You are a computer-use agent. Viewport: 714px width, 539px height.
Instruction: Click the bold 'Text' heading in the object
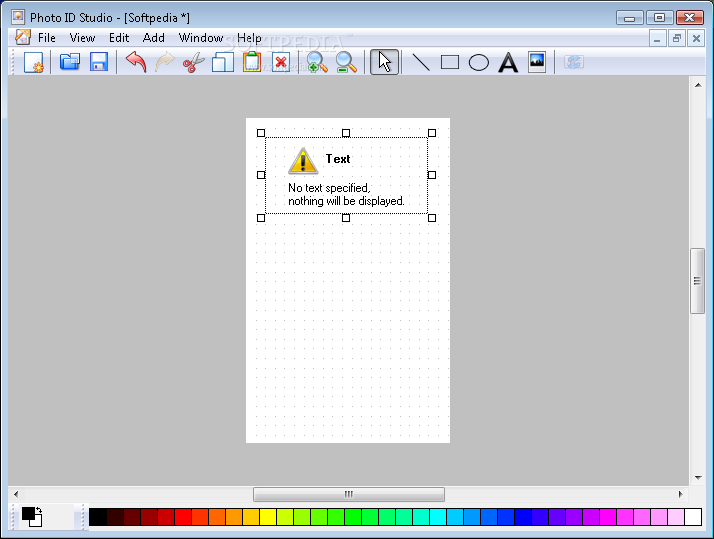[x=338, y=159]
